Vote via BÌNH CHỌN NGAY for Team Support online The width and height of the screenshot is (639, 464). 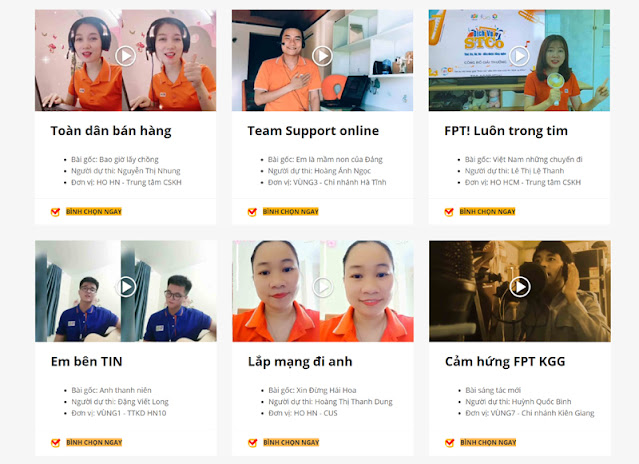[x=291, y=211]
